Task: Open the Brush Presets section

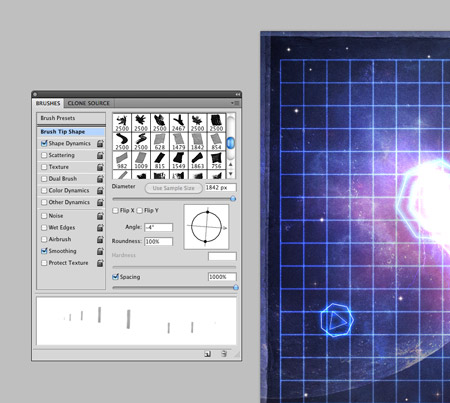Action: click(71, 118)
